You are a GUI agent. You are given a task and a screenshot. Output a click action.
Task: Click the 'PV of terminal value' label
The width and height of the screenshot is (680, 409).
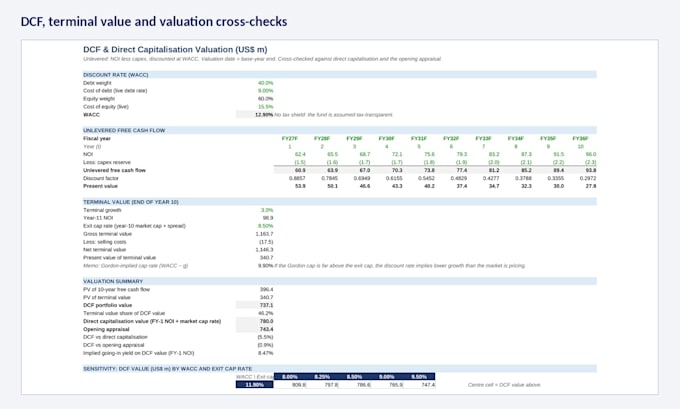(107, 298)
